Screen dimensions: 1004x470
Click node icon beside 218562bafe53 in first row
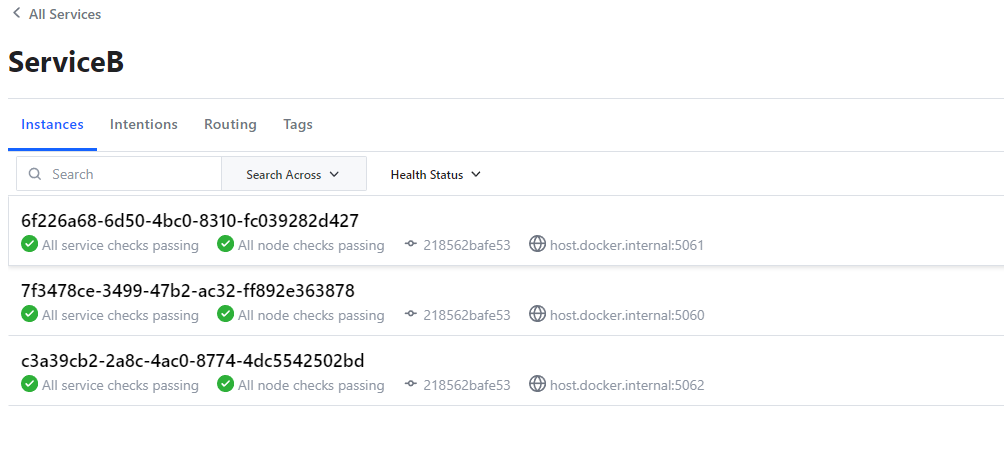[x=410, y=245]
